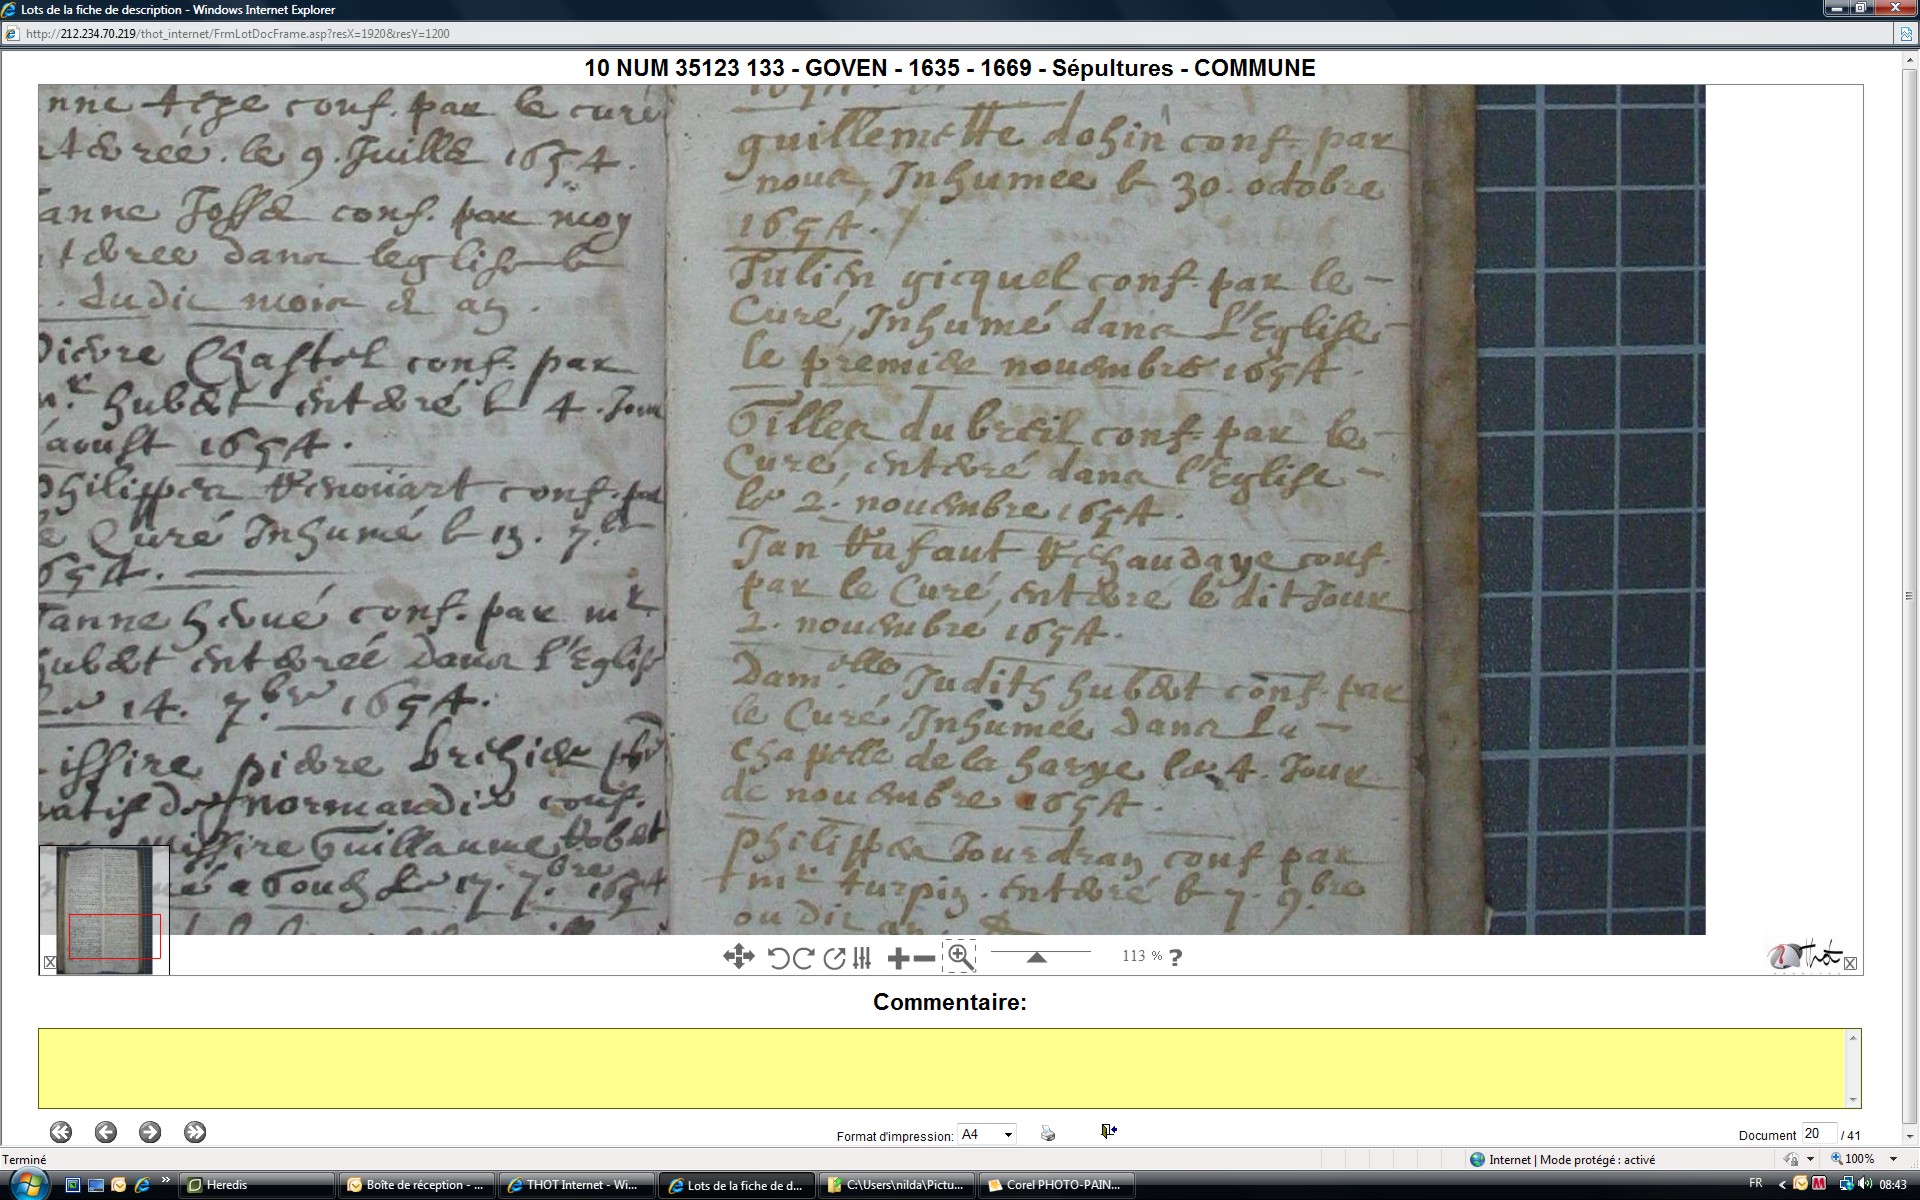
Task: Advance to the next document
Action: 150,1132
